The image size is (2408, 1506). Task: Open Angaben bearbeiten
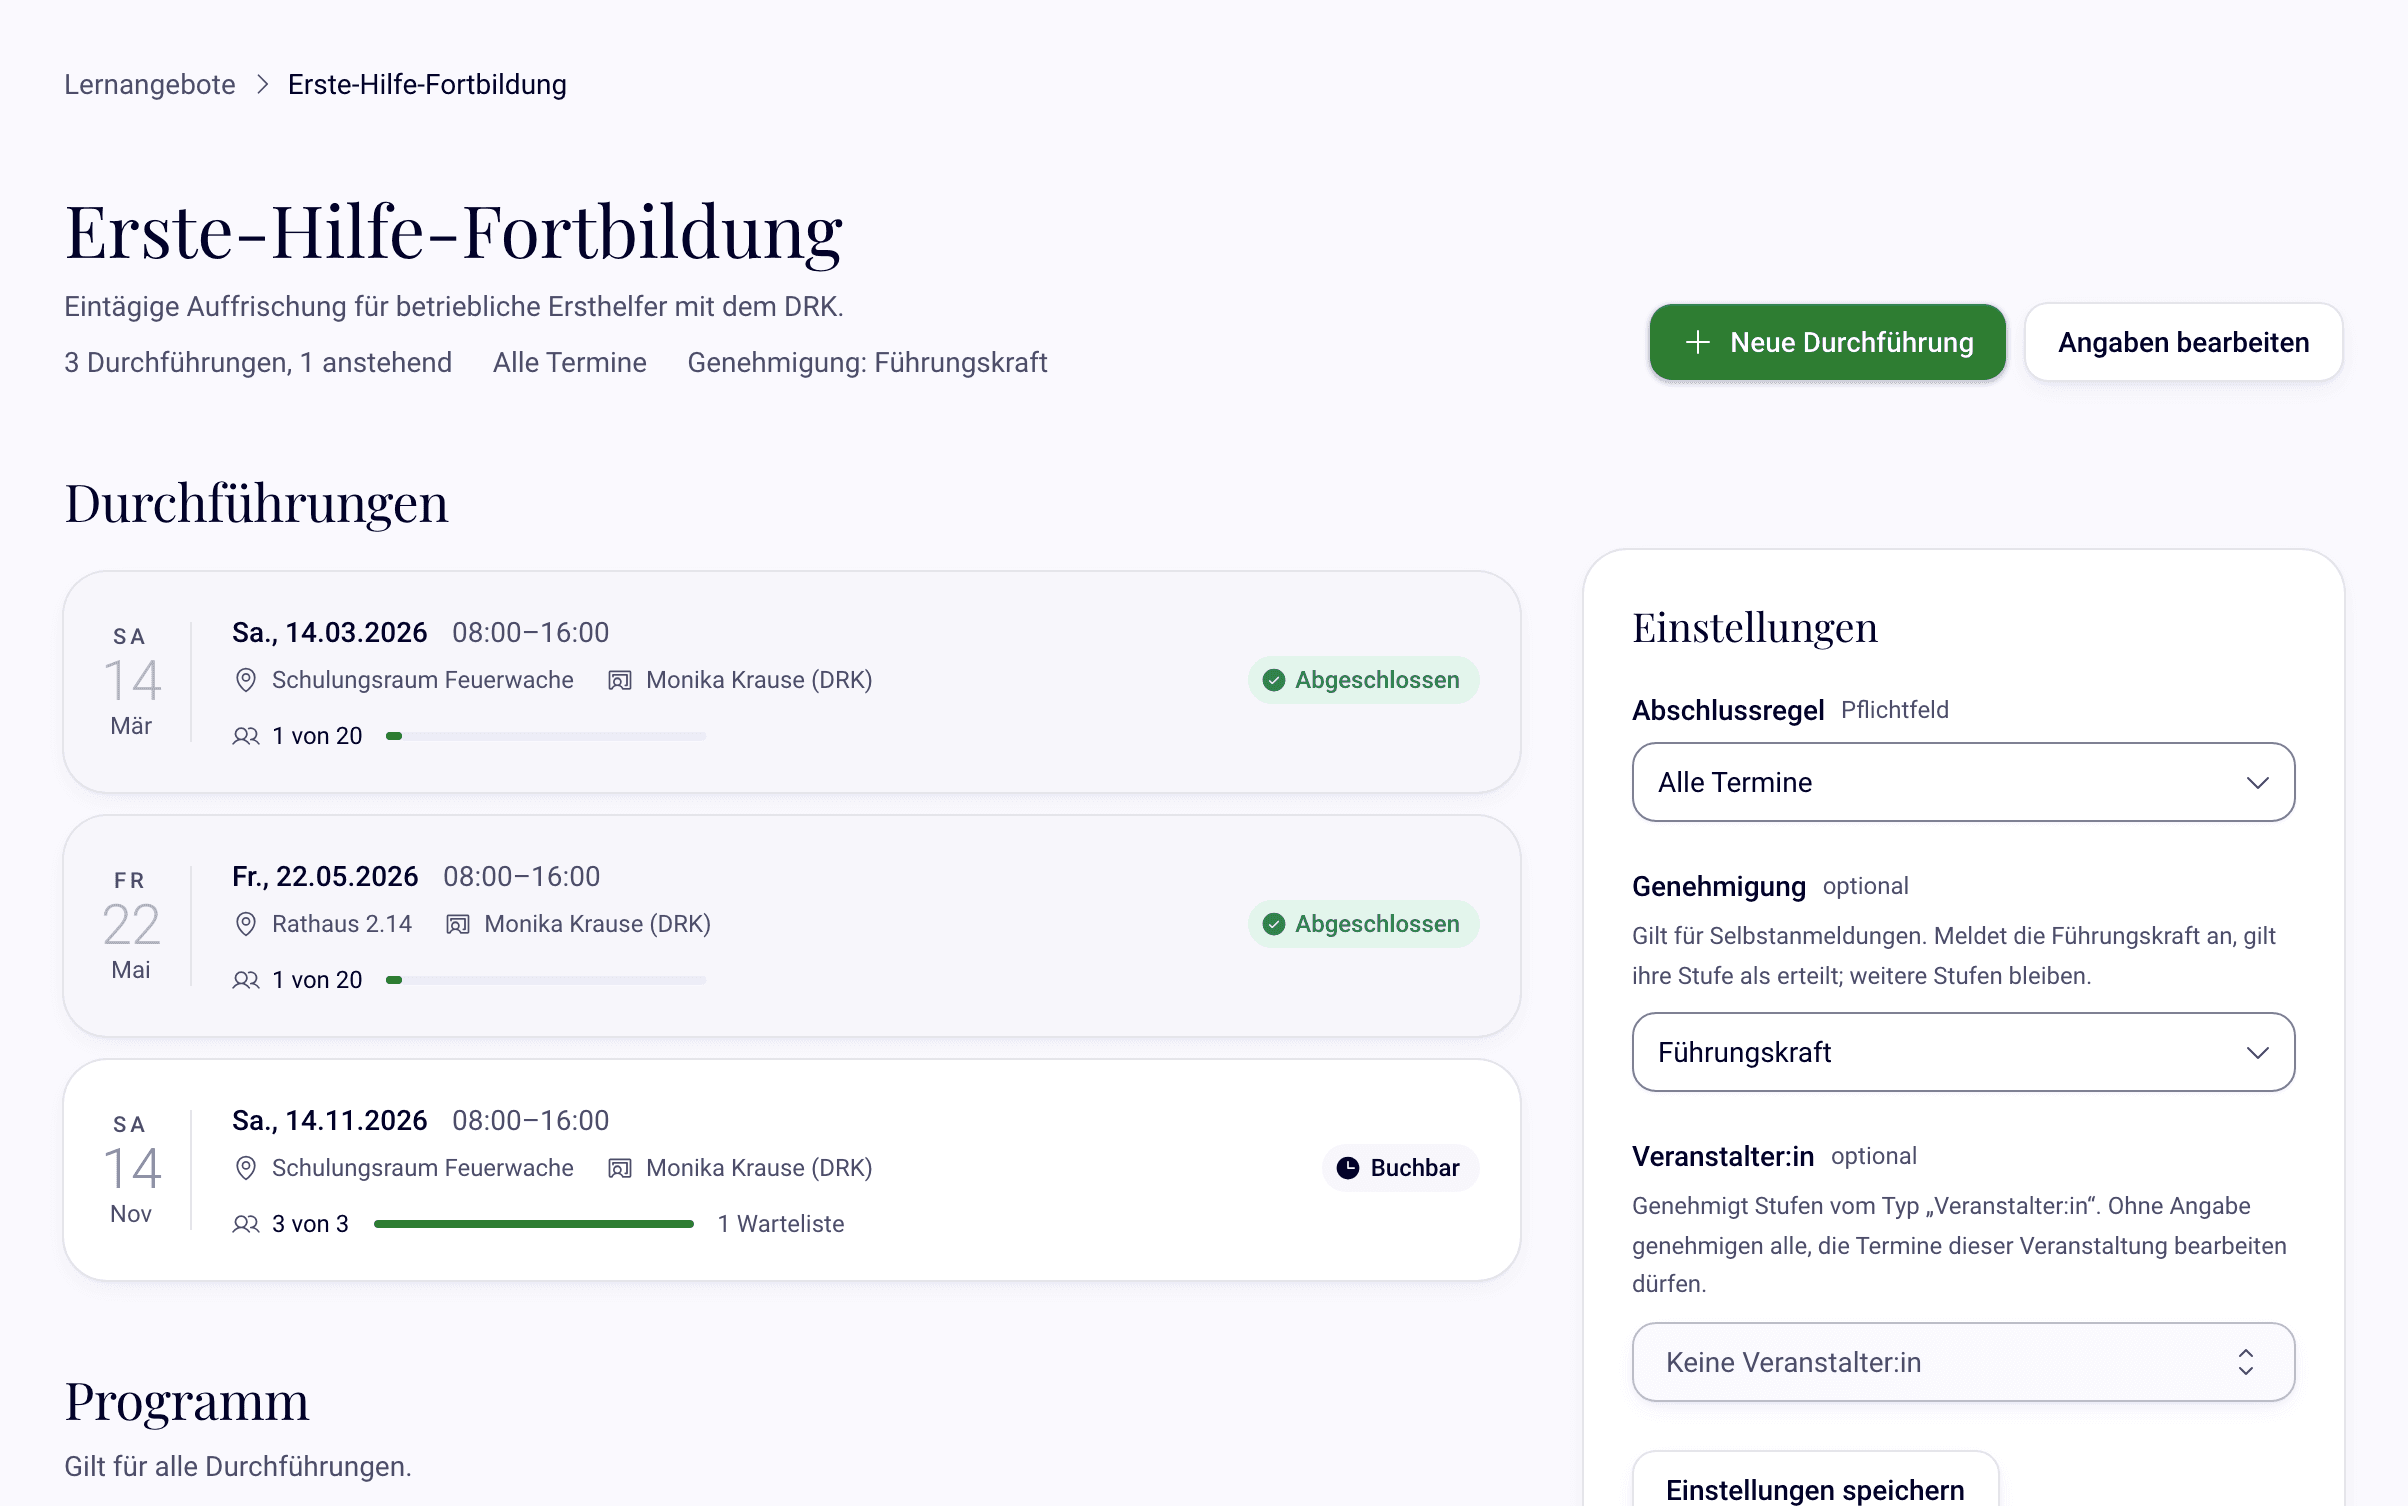coord(2183,342)
